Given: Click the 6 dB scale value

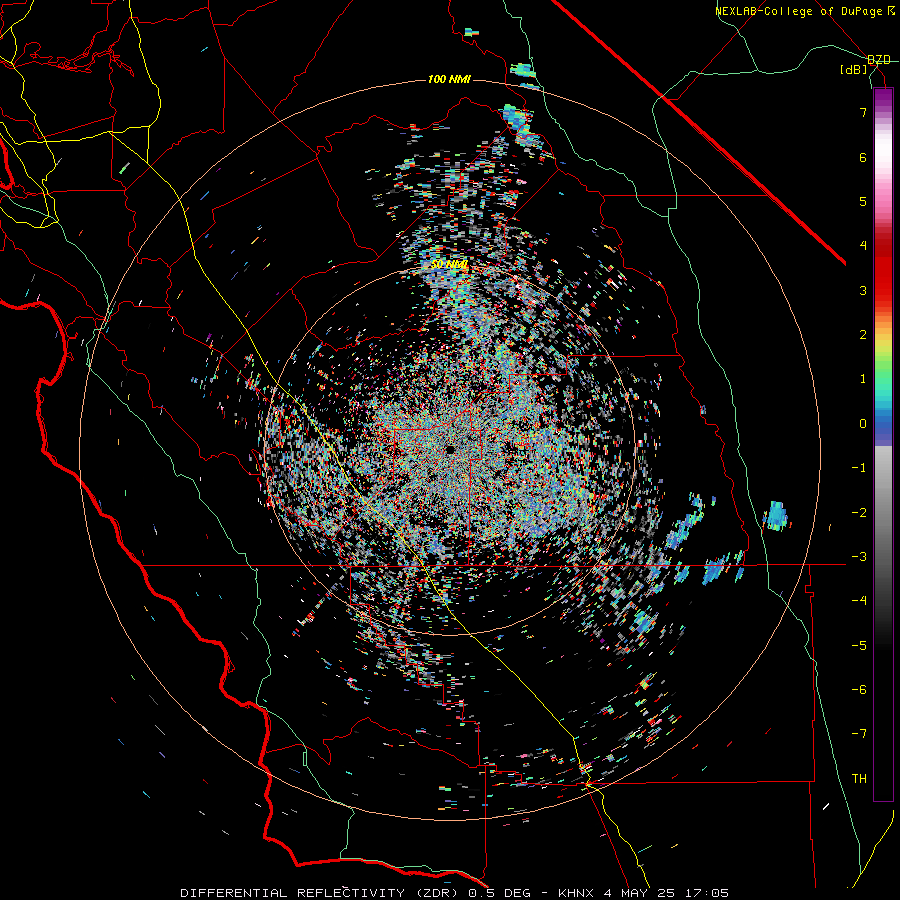Looking at the screenshot, I should point(863,157).
